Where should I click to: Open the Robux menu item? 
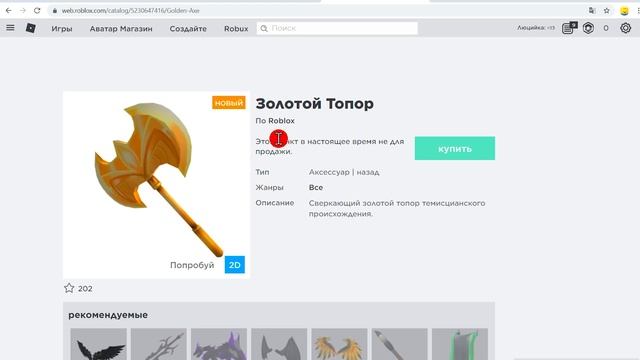point(236,29)
